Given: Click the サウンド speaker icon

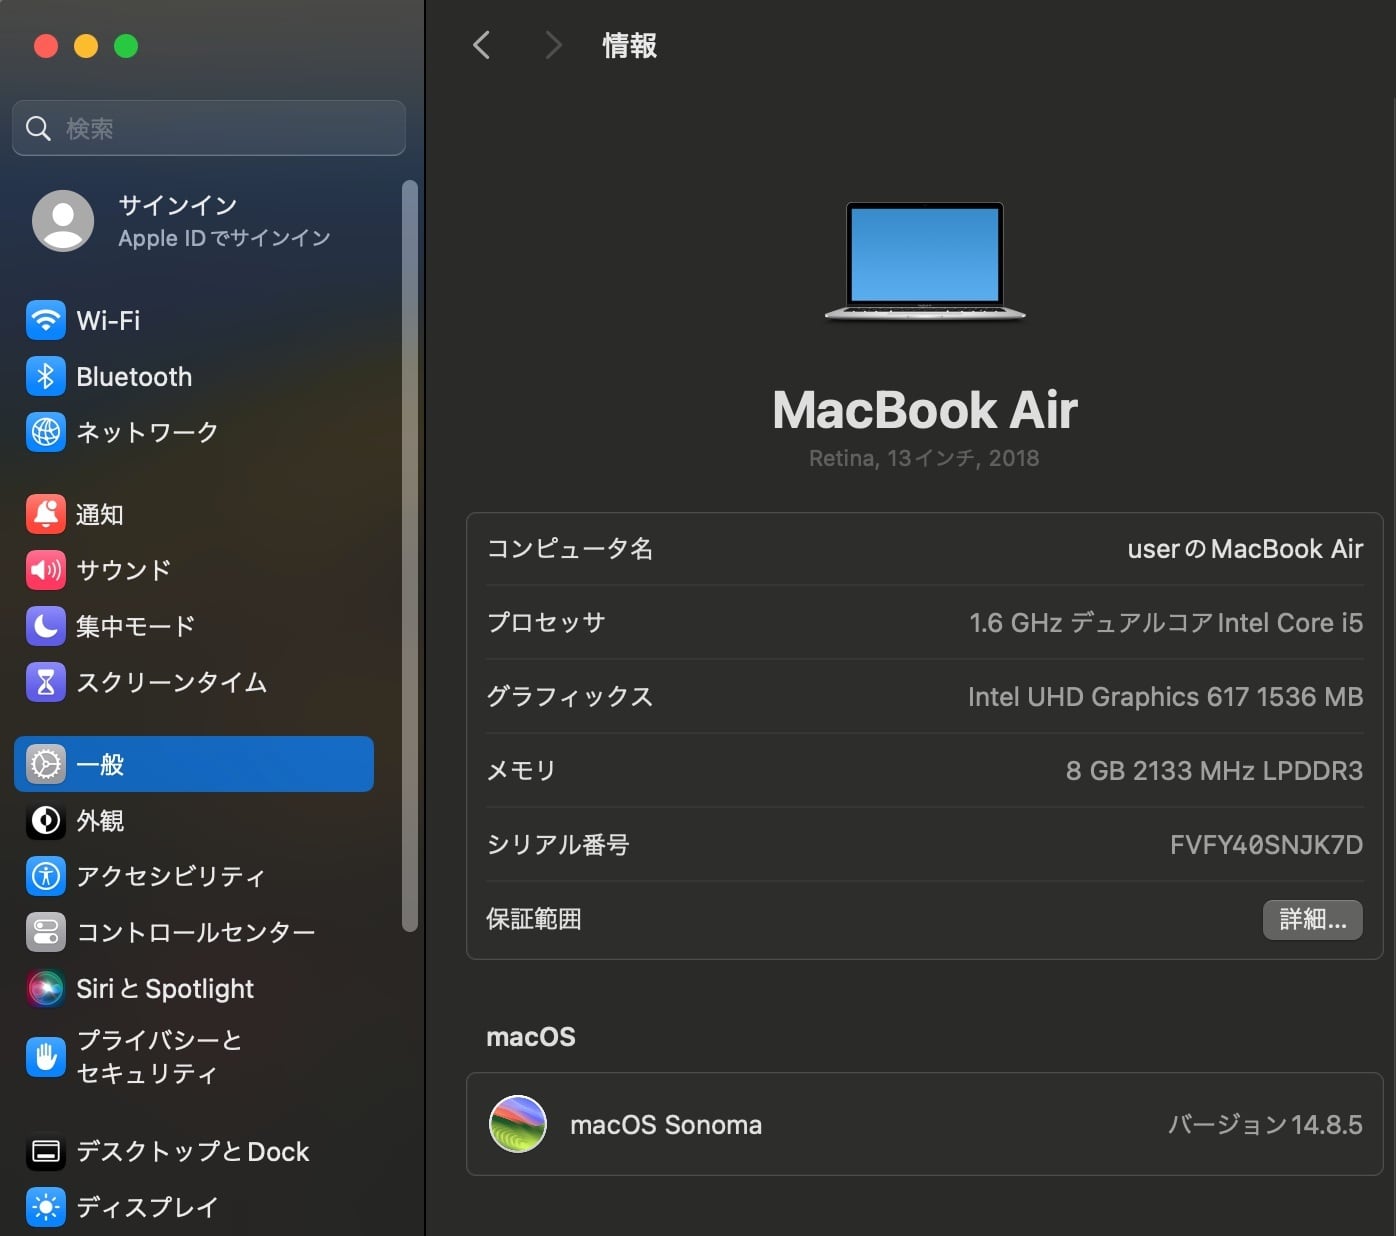Looking at the screenshot, I should (46, 571).
